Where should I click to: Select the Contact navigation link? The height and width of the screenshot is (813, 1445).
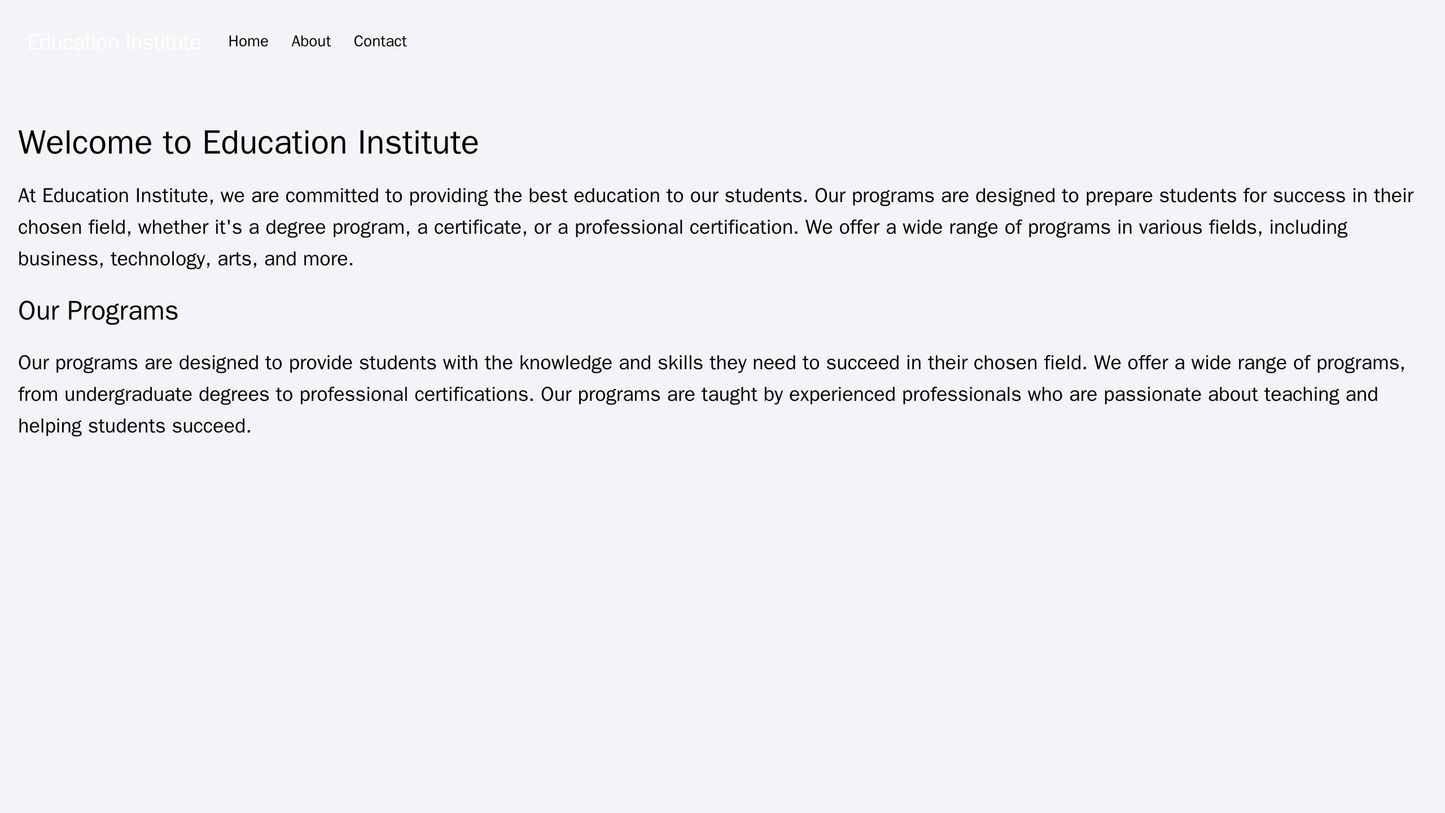point(380,41)
